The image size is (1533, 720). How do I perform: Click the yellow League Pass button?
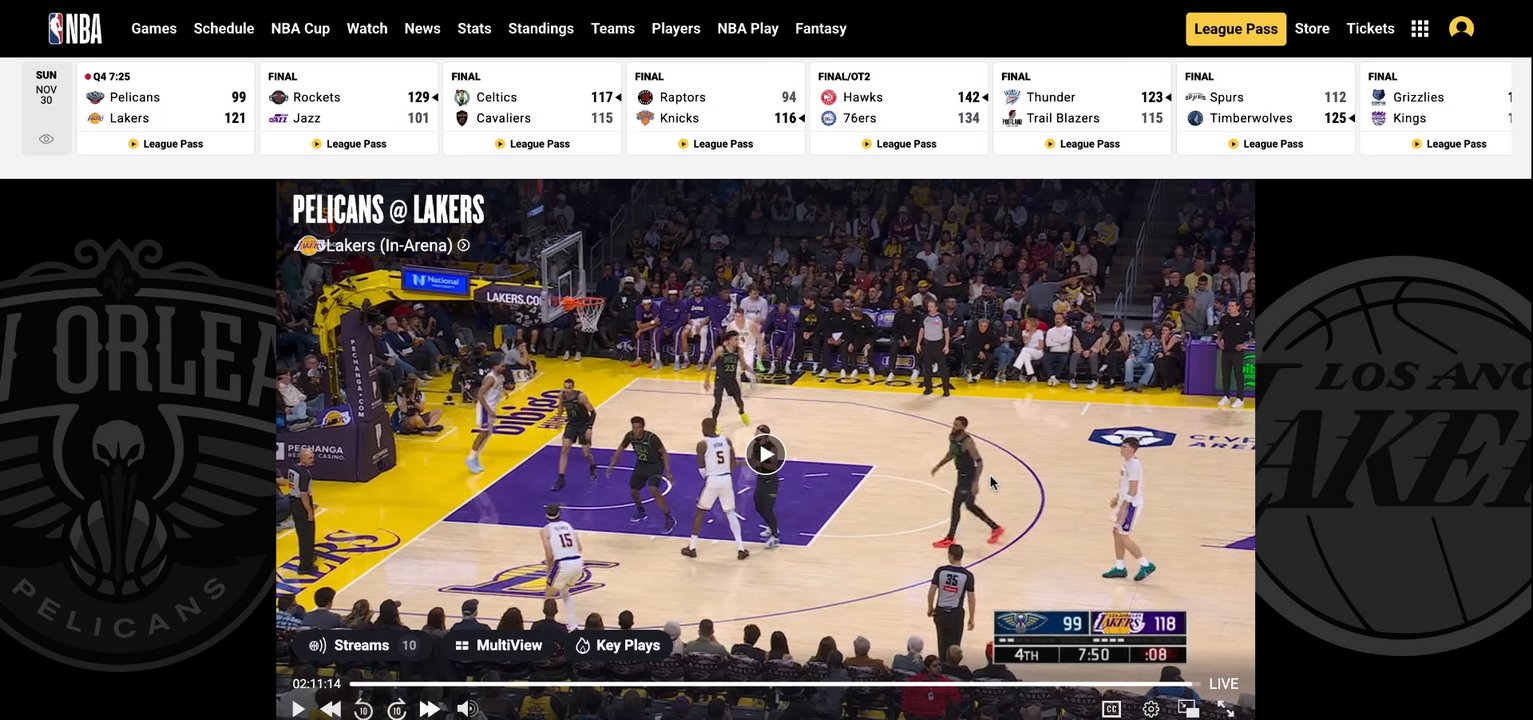pyautogui.click(x=1236, y=29)
